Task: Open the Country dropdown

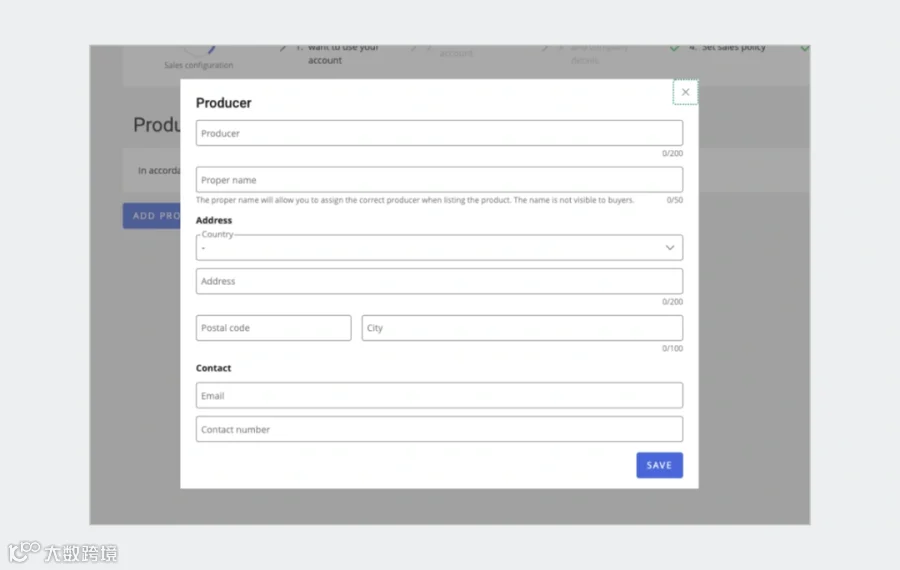Action: point(439,247)
